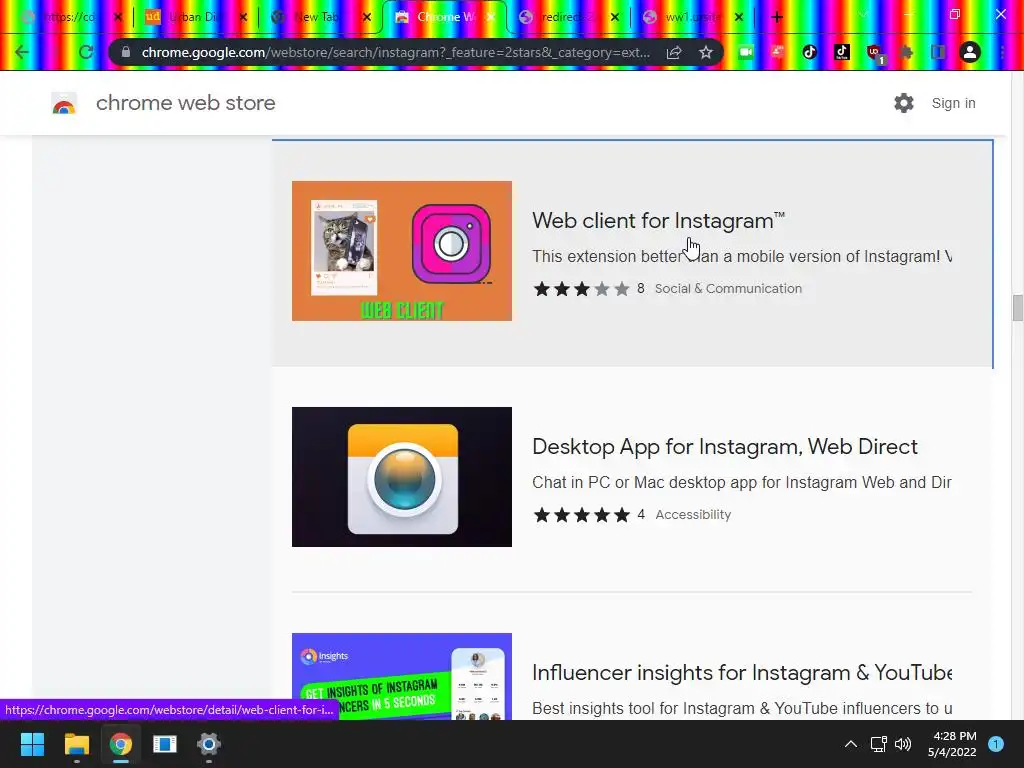Open the Windows Start menu
The height and width of the screenshot is (768, 1024).
pos(32,744)
